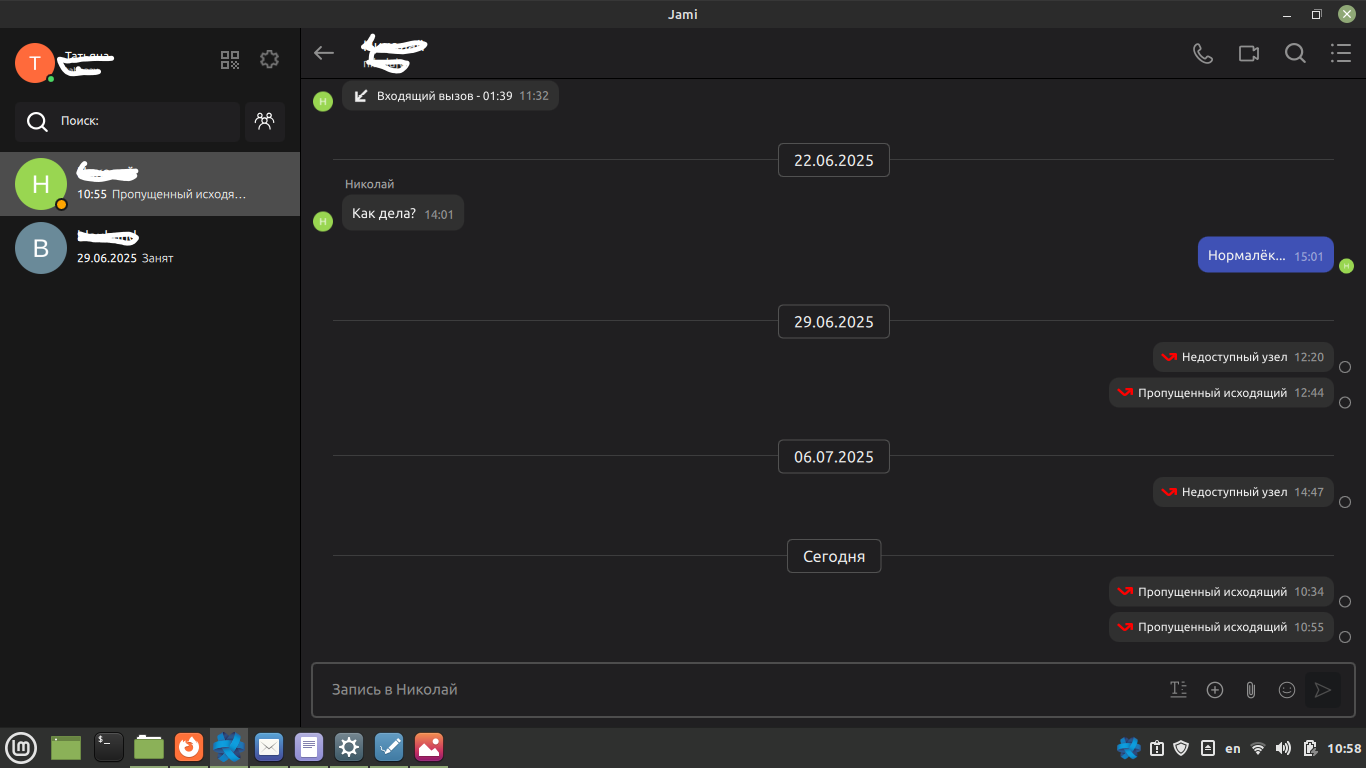
Task: Select the green H contact avatar
Action: point(41,184)
